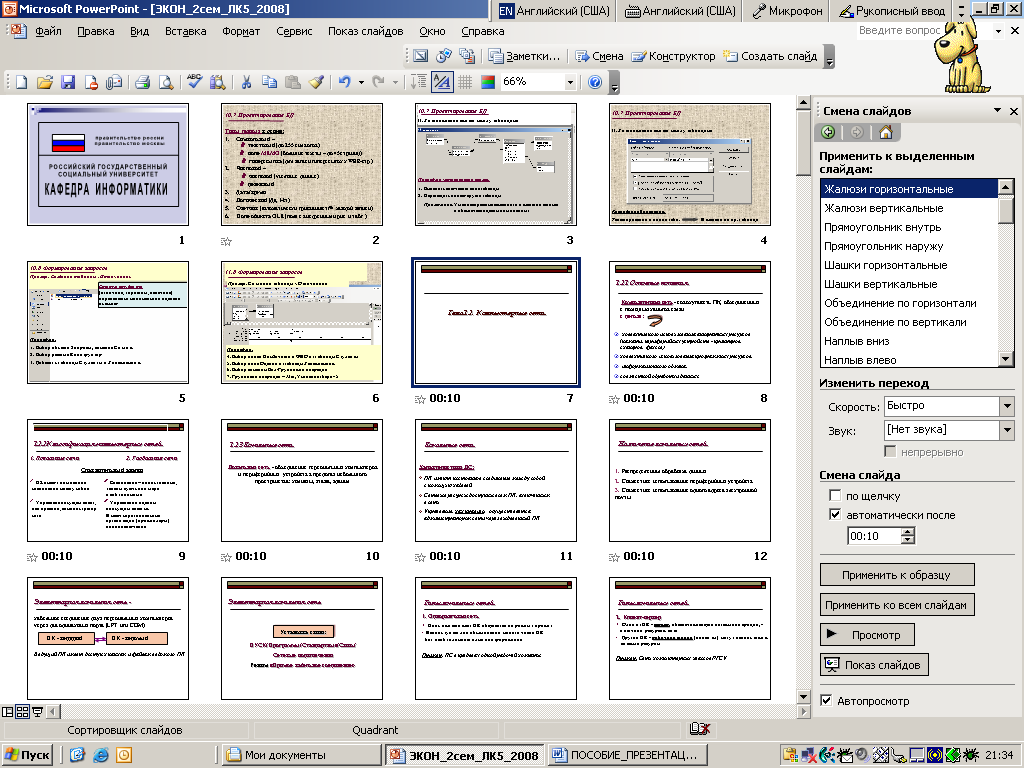
Task: Click the Format Painter brush icon
Action: pos(316,82)
